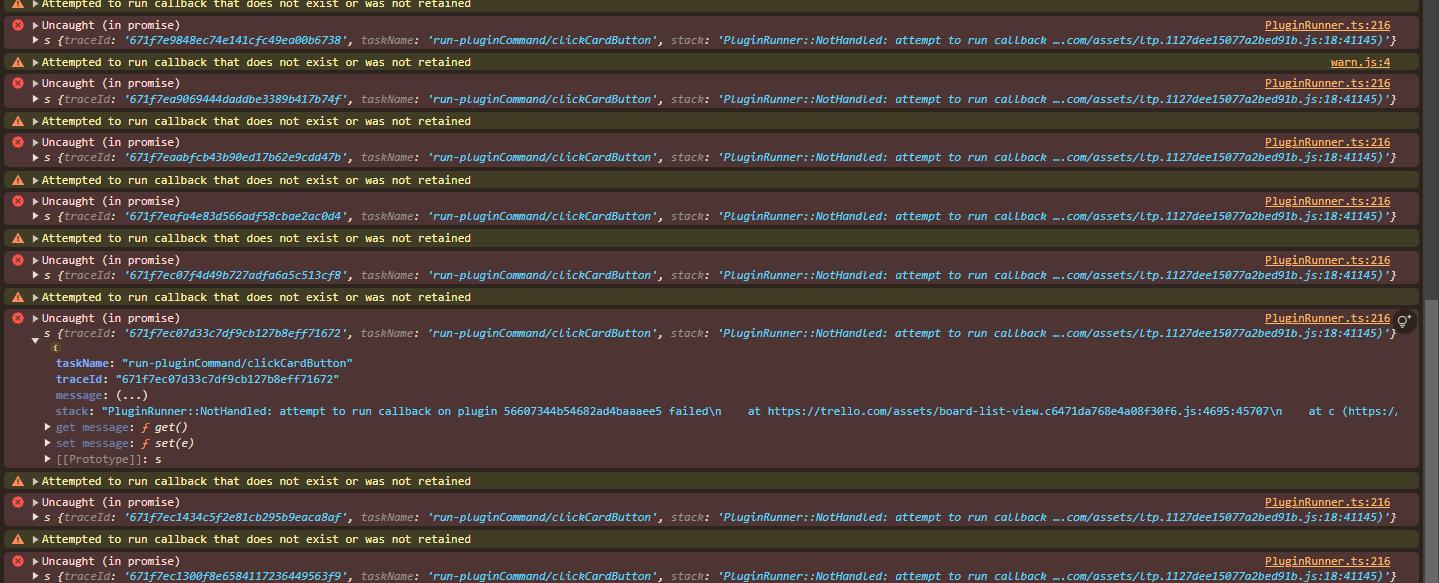Image resolution: width=1439 pixels, height=583 pixels.
Task: Expand 'Uncaught (in promise)' above trace 671f7ea906
Action: pyautogui.click(x=36, y=84)
